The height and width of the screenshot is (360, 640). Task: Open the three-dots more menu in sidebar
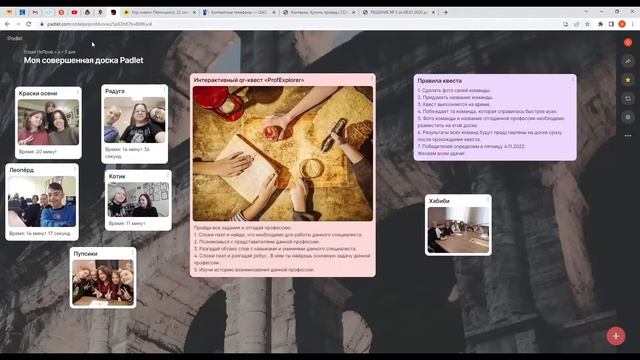pyautogui.click(x=628, y=136)
